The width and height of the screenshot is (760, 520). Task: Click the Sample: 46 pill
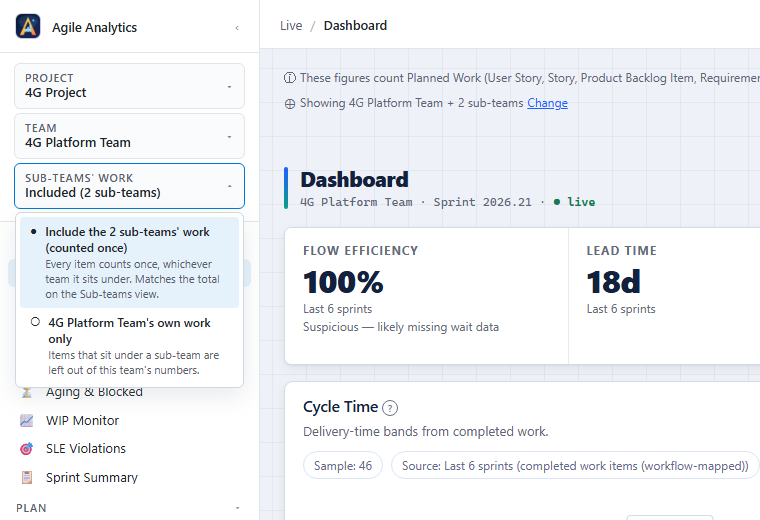pyautogui.click(x=343, y=466)
